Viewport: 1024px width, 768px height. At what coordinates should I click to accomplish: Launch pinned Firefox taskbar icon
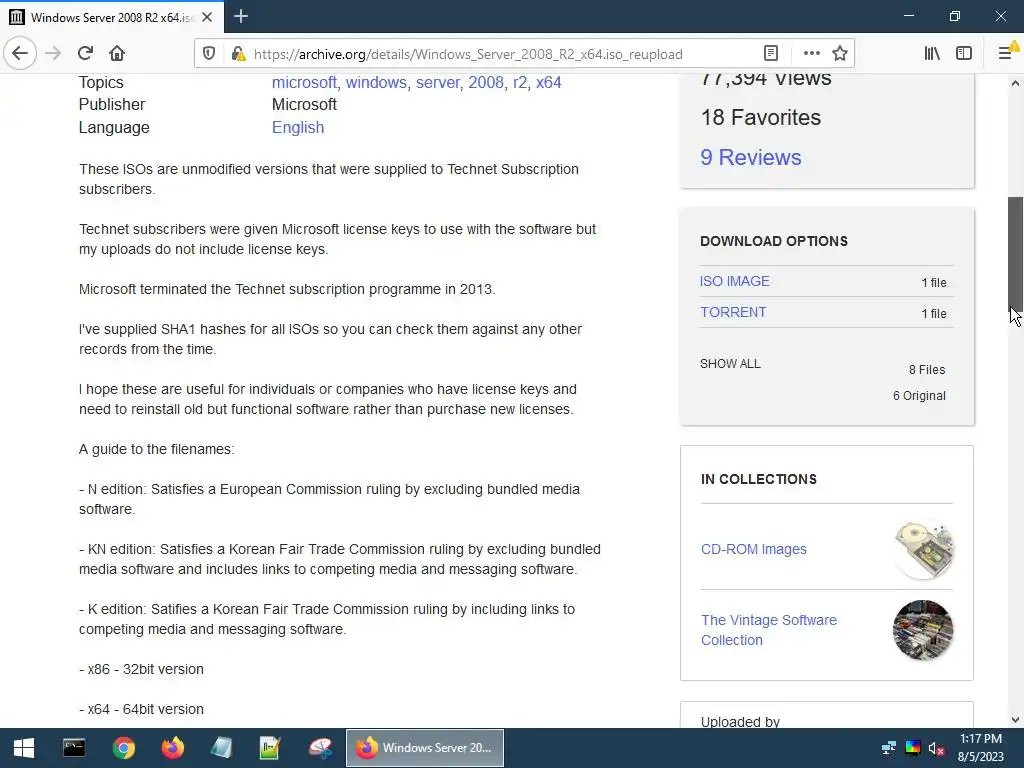pos(173,748)
